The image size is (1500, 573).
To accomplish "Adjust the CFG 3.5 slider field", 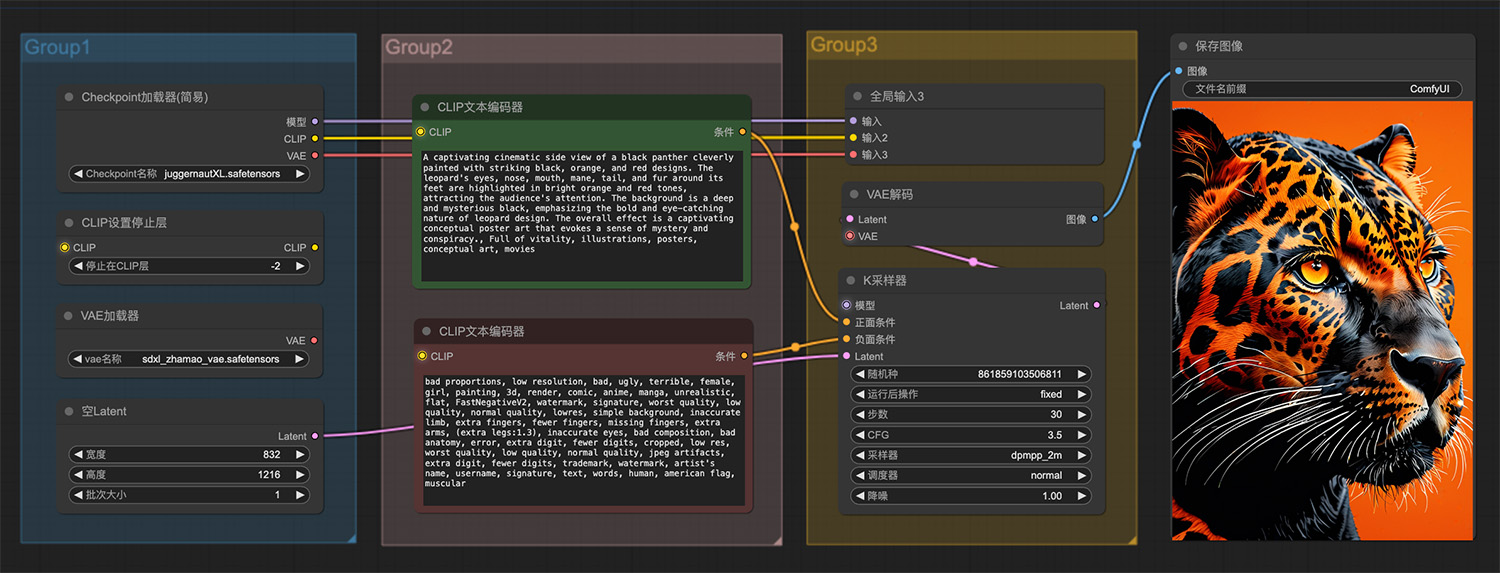I will 971,435.
